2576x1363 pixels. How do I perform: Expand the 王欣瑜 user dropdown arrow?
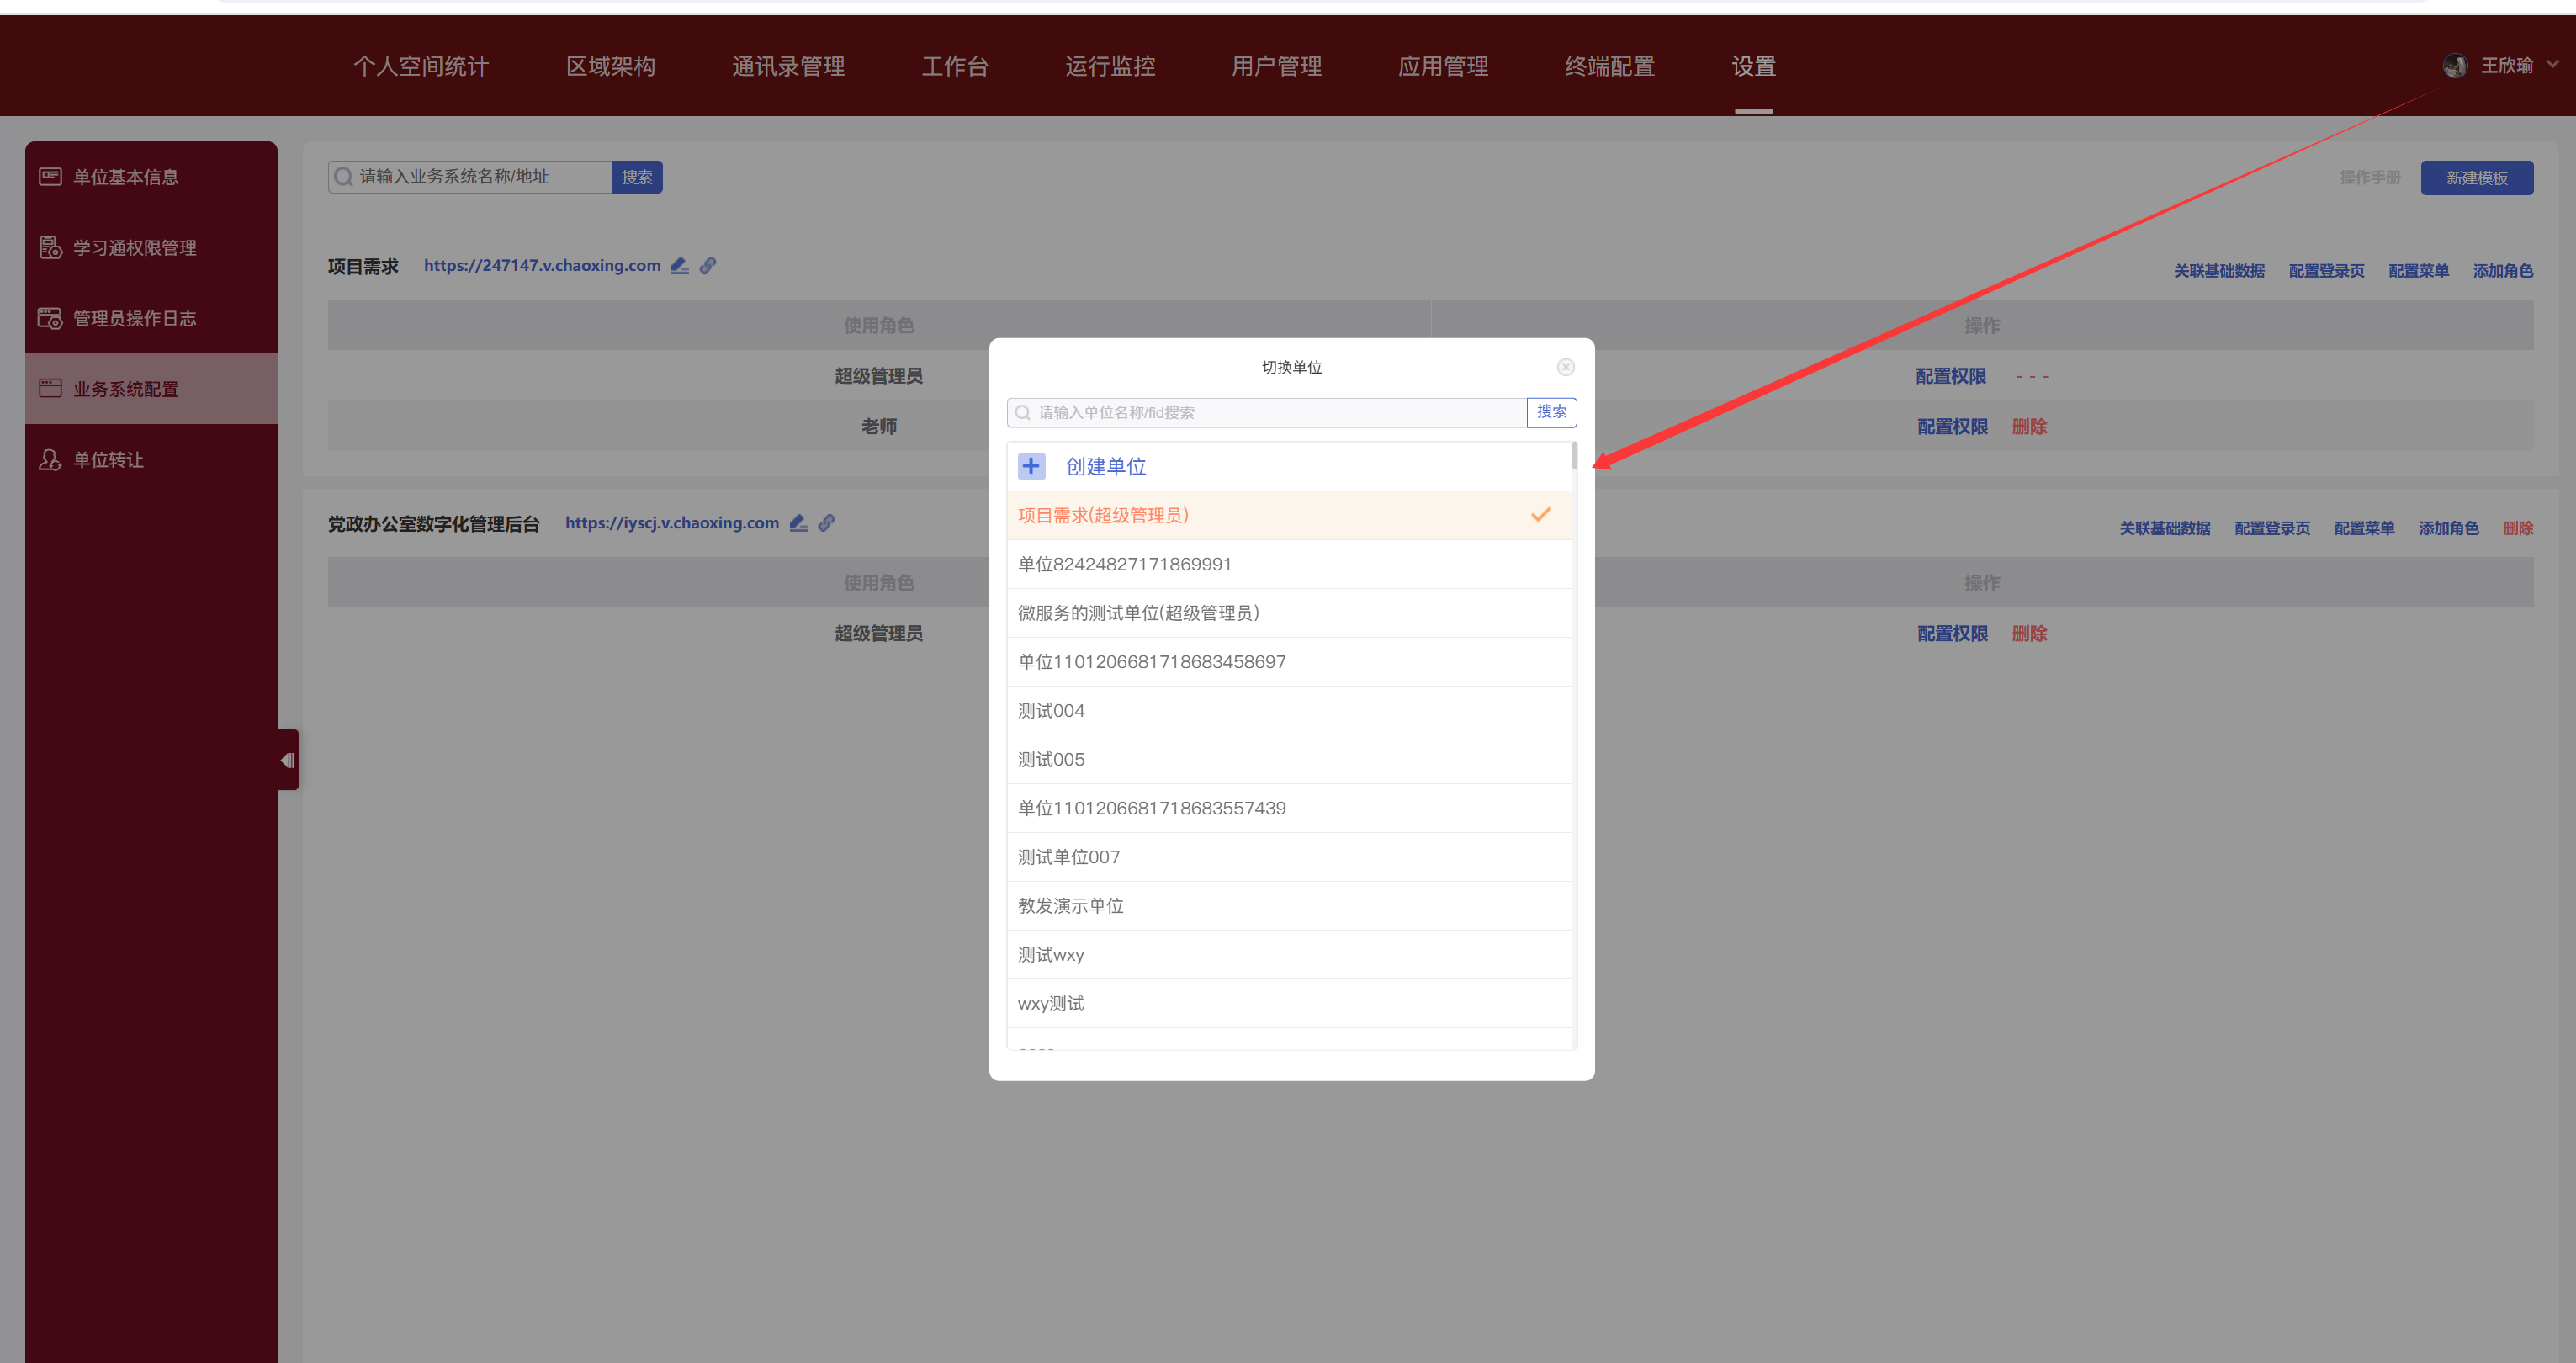[x=2553, y=64]
